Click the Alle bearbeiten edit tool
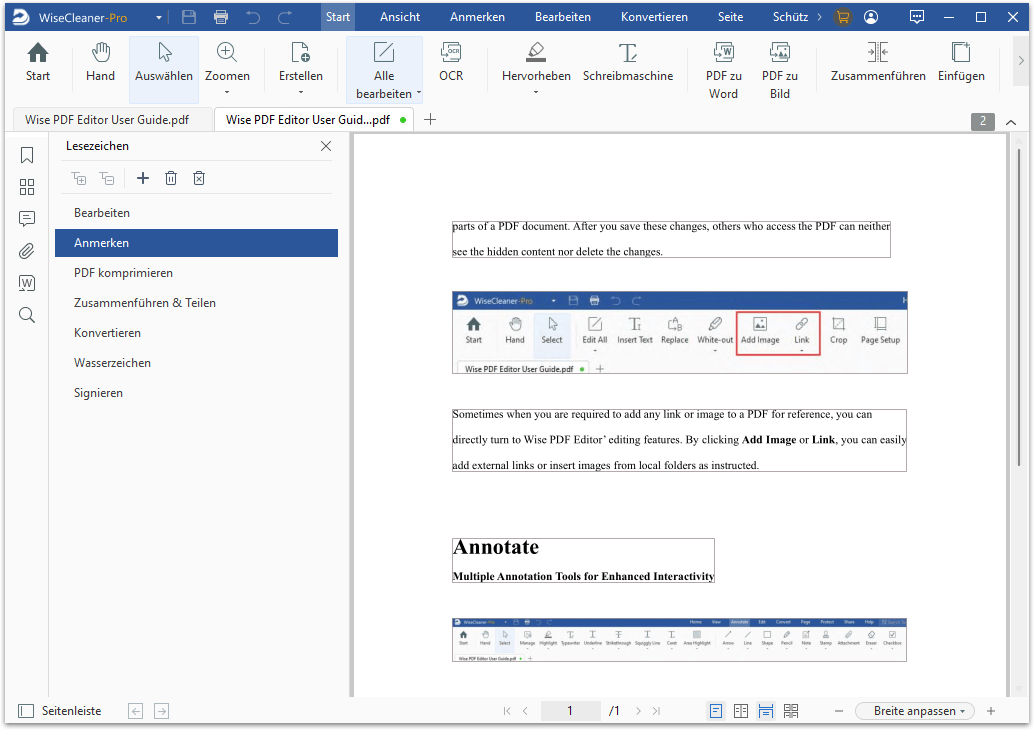Screen dimensions: 1034x730 (x=384, y=69)
